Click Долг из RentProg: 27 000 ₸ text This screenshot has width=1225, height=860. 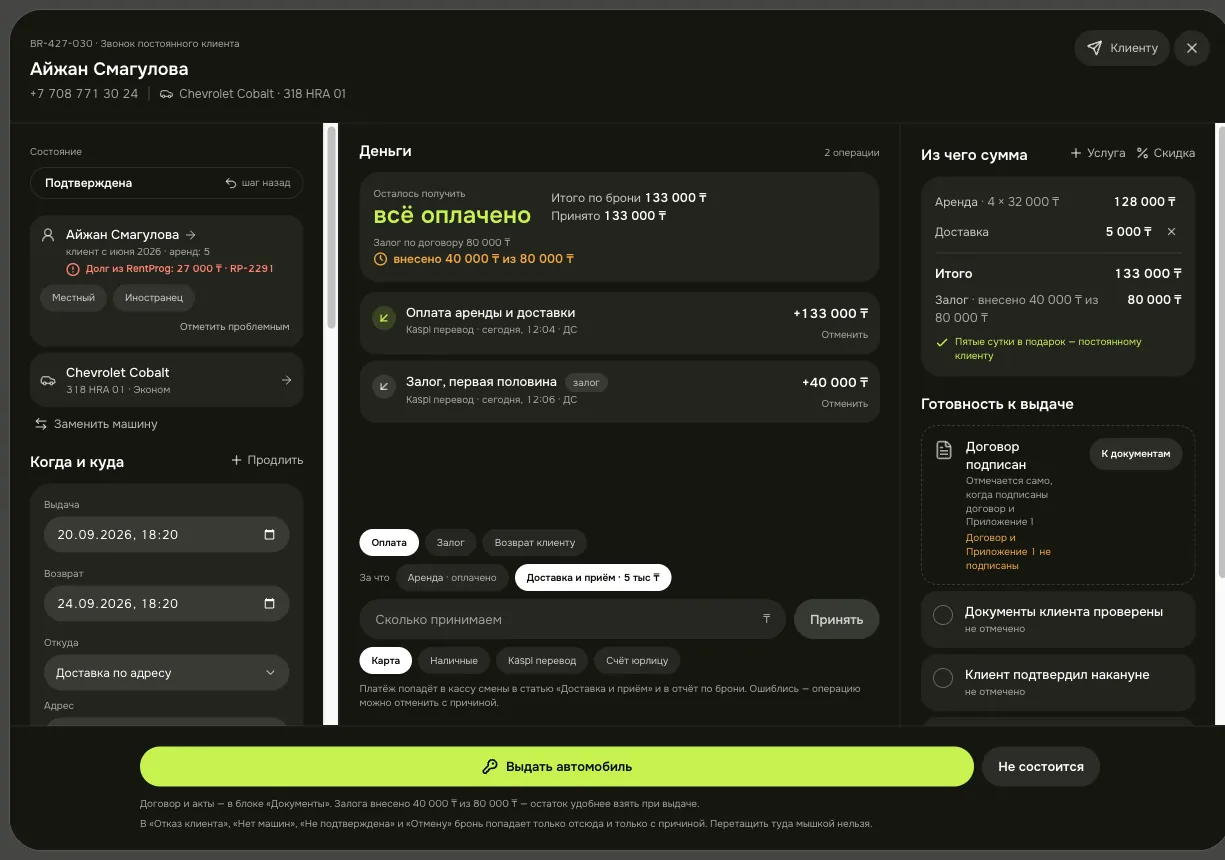tap(153, 269)
